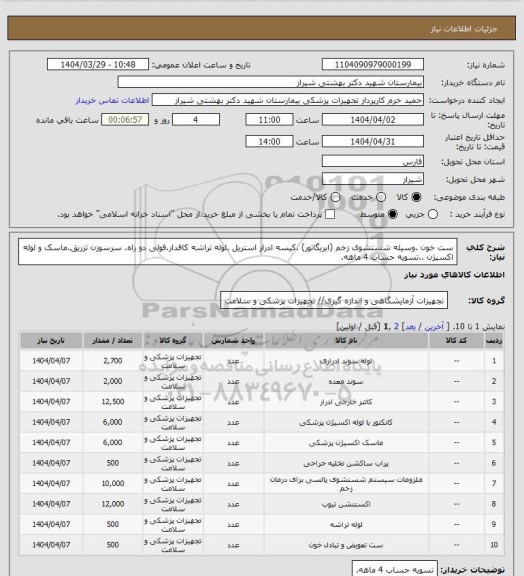Click the response deadline date 1404/04/02 field
This screenshot has height=576, width=524.
coord(373,120)
